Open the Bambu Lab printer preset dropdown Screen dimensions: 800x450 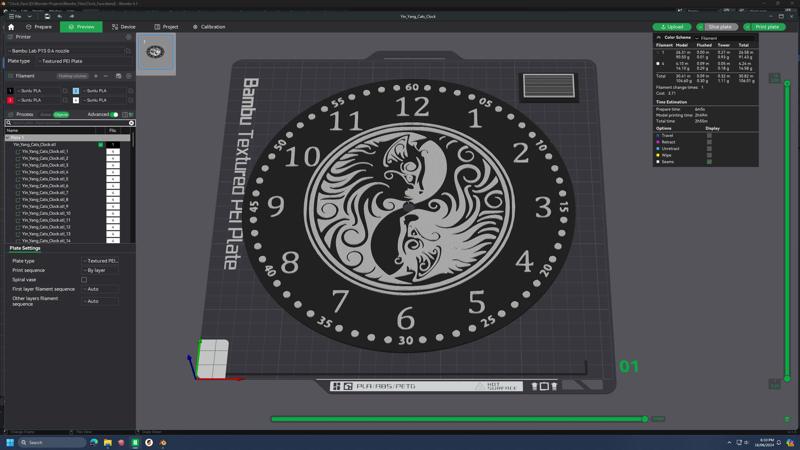pos(65,51)
